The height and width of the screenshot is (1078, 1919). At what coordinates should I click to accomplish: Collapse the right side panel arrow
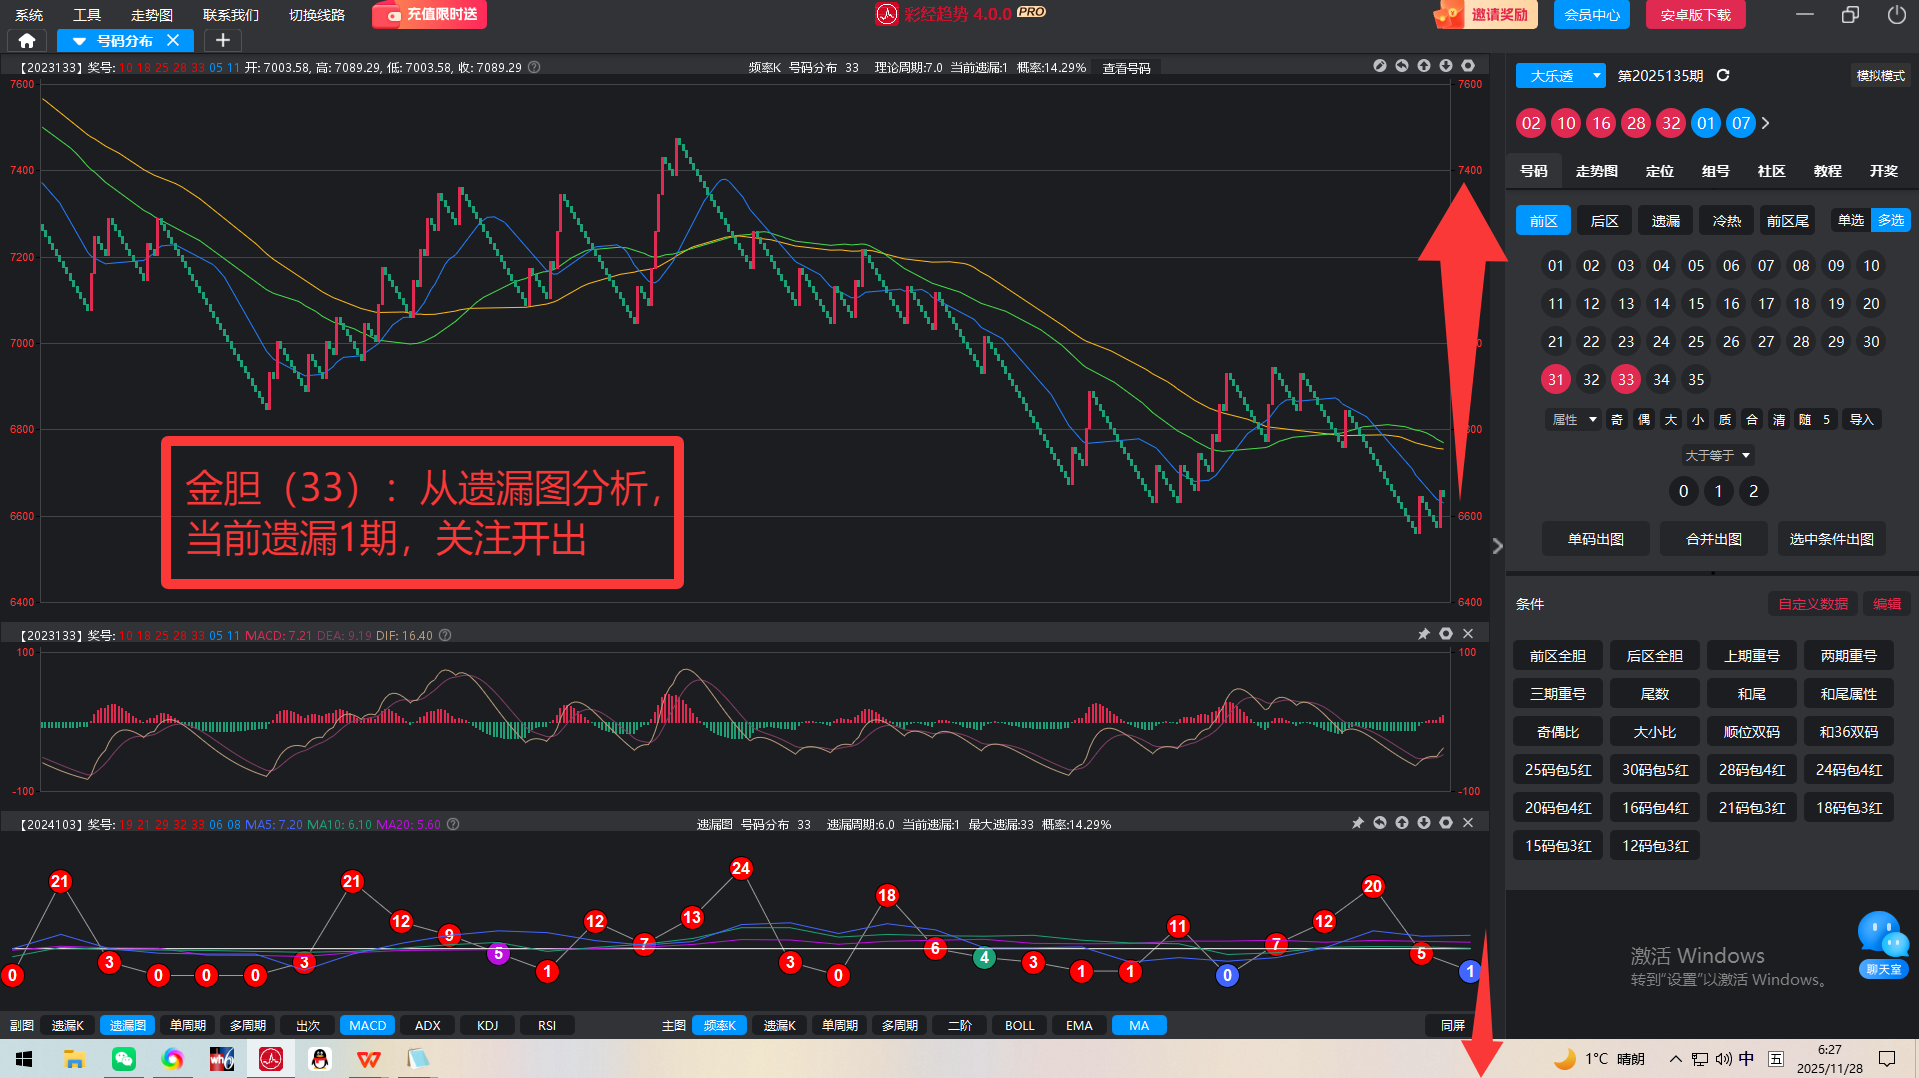pos(1497,546)
